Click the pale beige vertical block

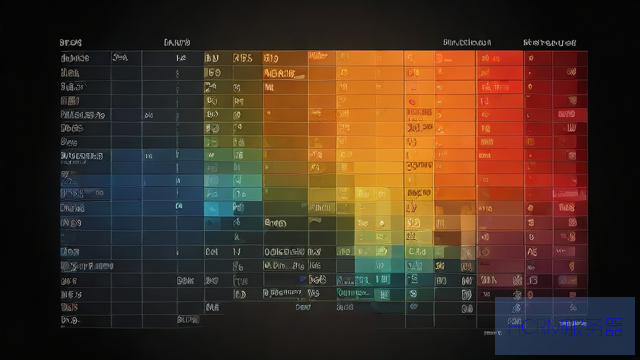(x=468, y=230)
